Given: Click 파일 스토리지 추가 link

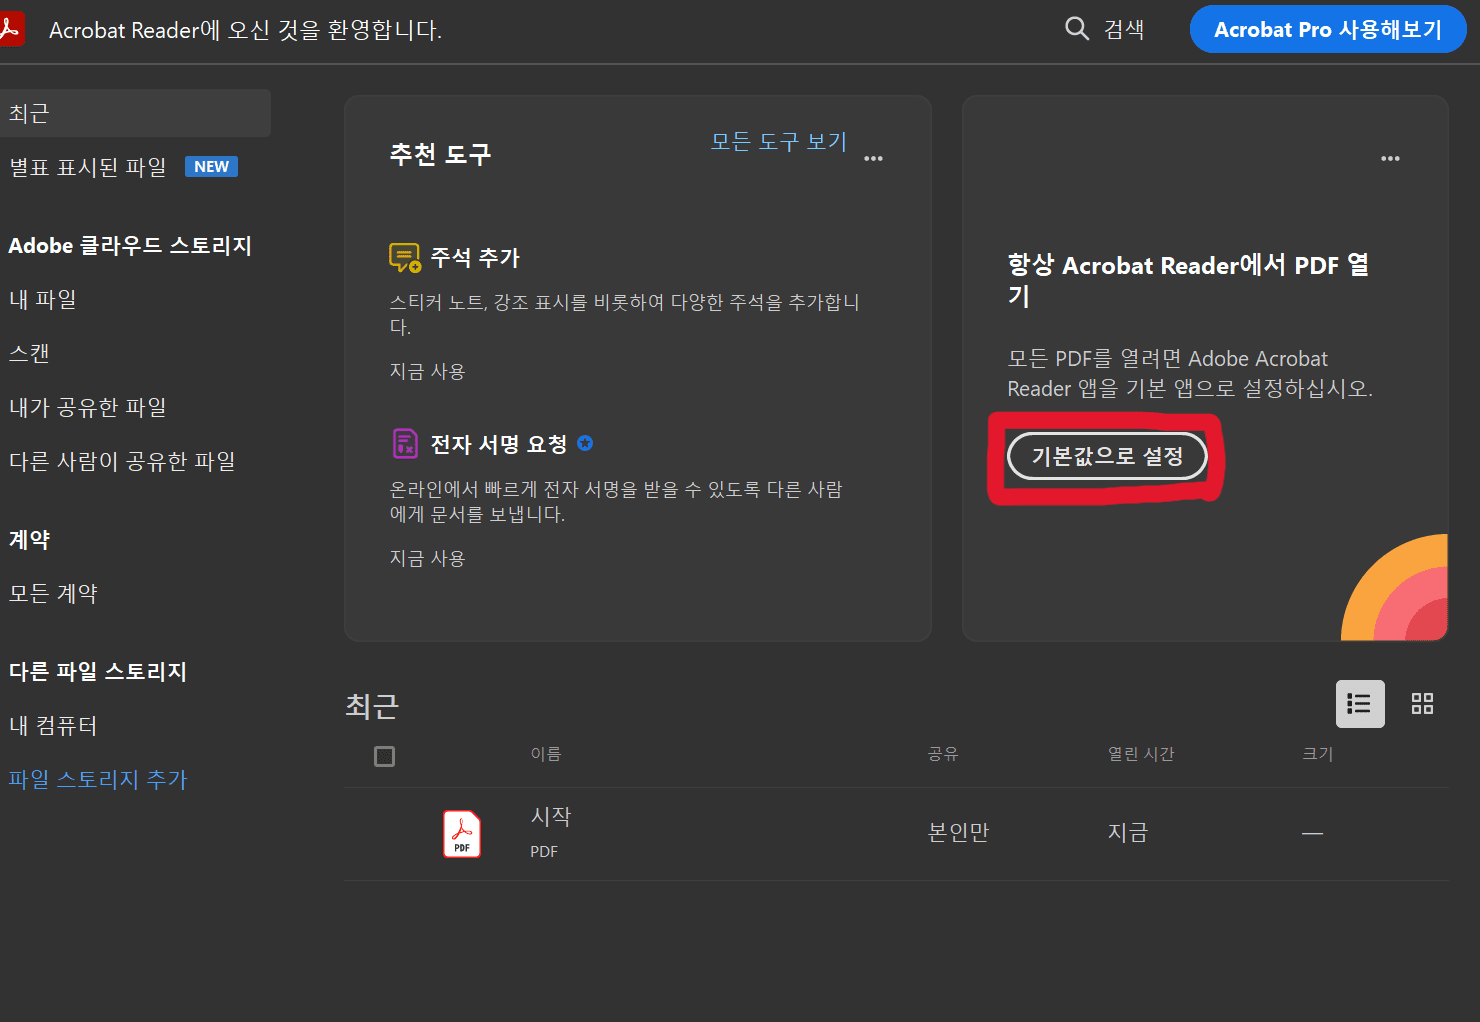Looking at the screenshot, I should [x=97, y=779].
